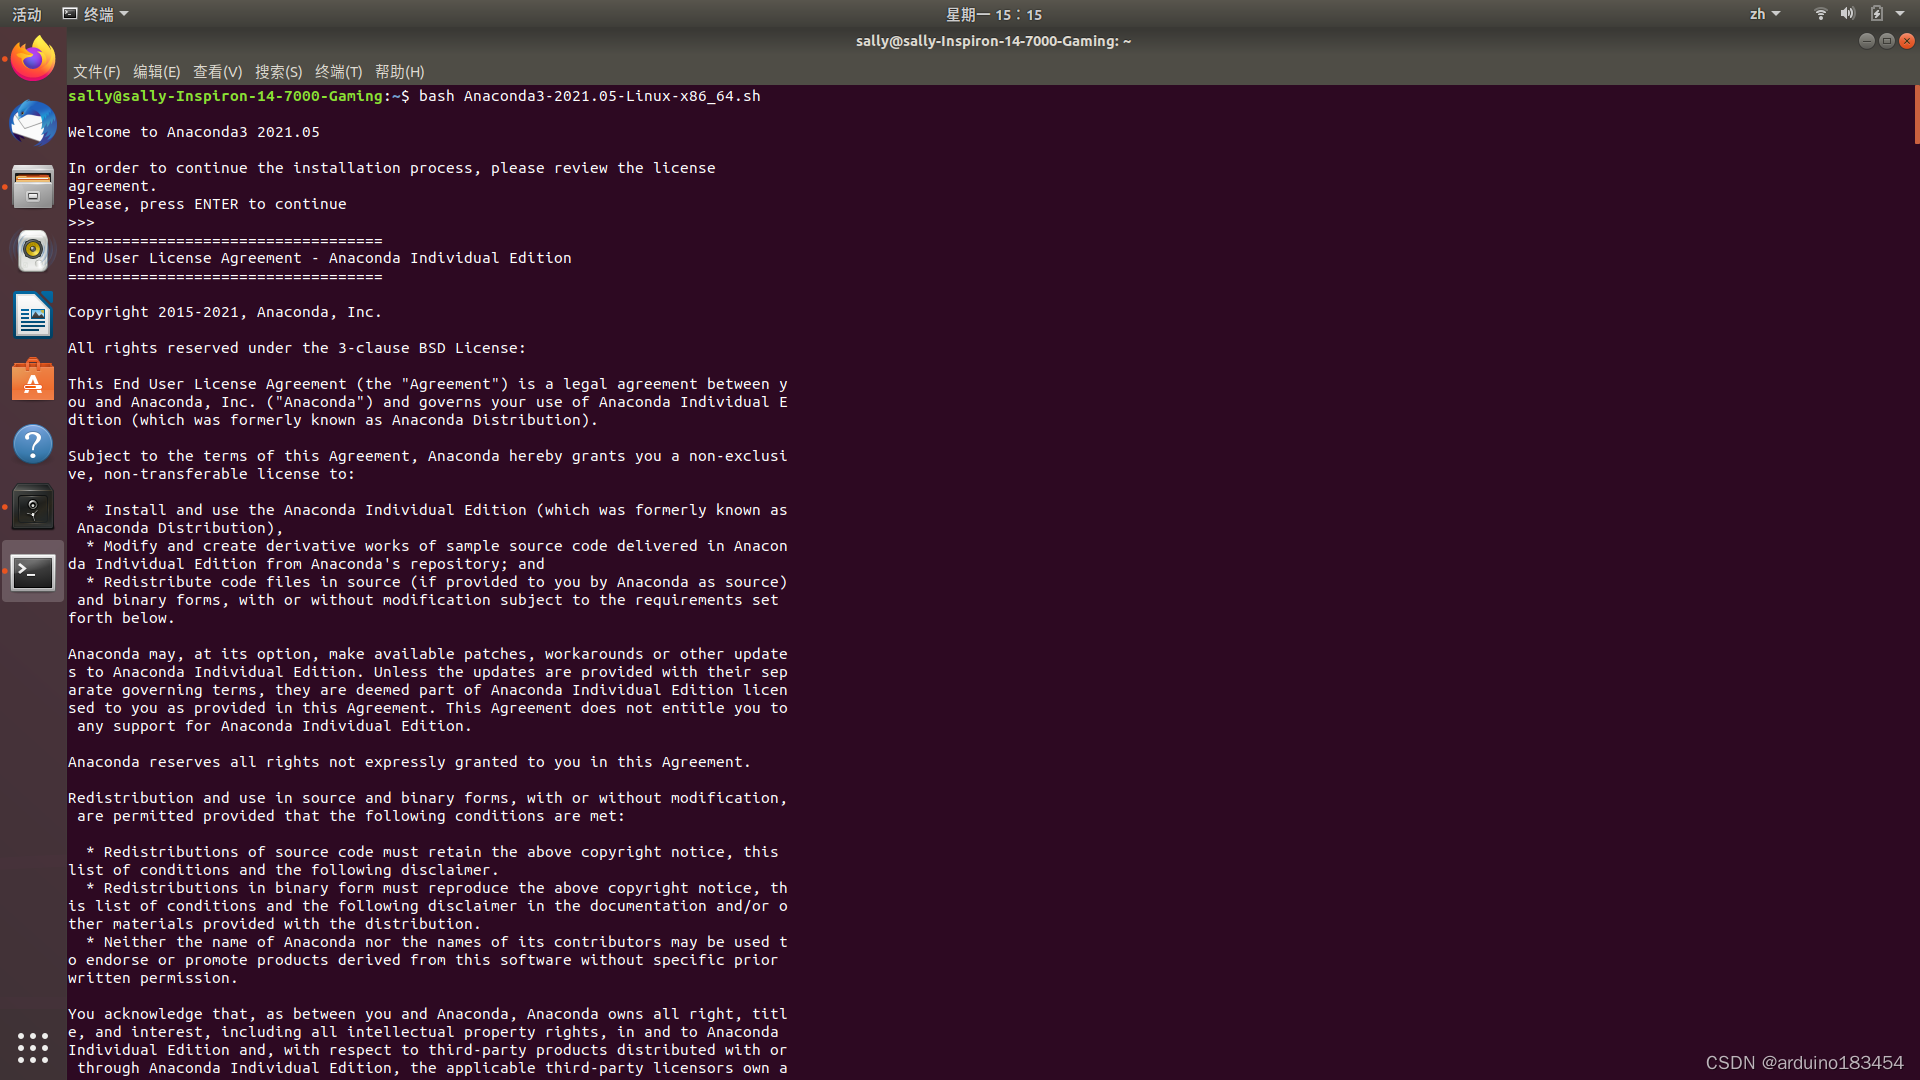The height and width of the screenshot is (1080, 1920).
Task: Expand the system status menu arrow
Action: (1900, 14)
